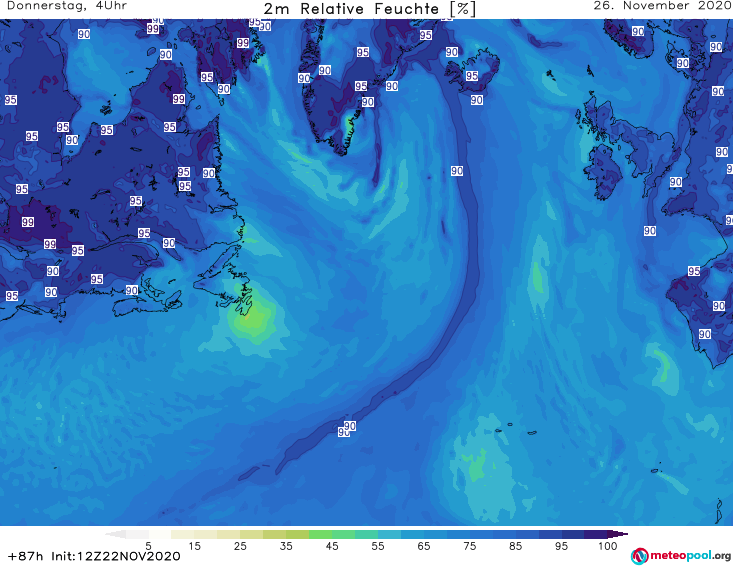
Task: Click the Azores islands outline
Action: point(514,429)
